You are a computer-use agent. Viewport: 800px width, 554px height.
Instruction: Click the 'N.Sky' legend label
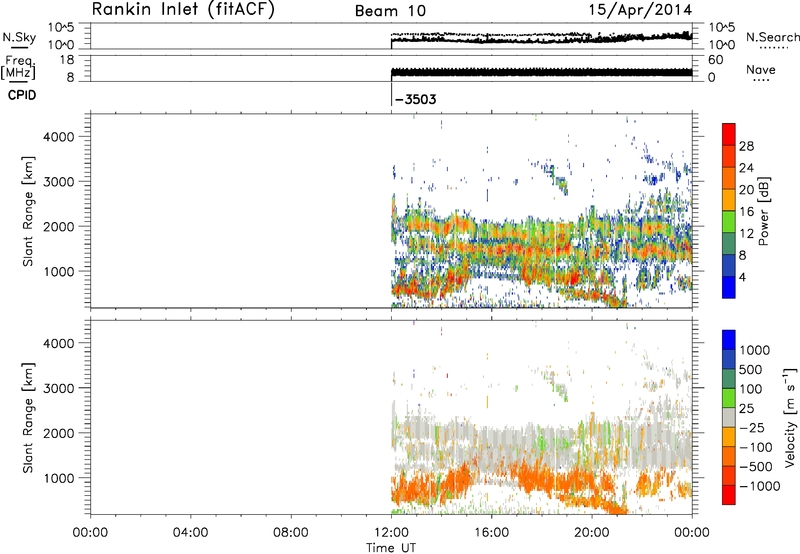pos(19,37)
